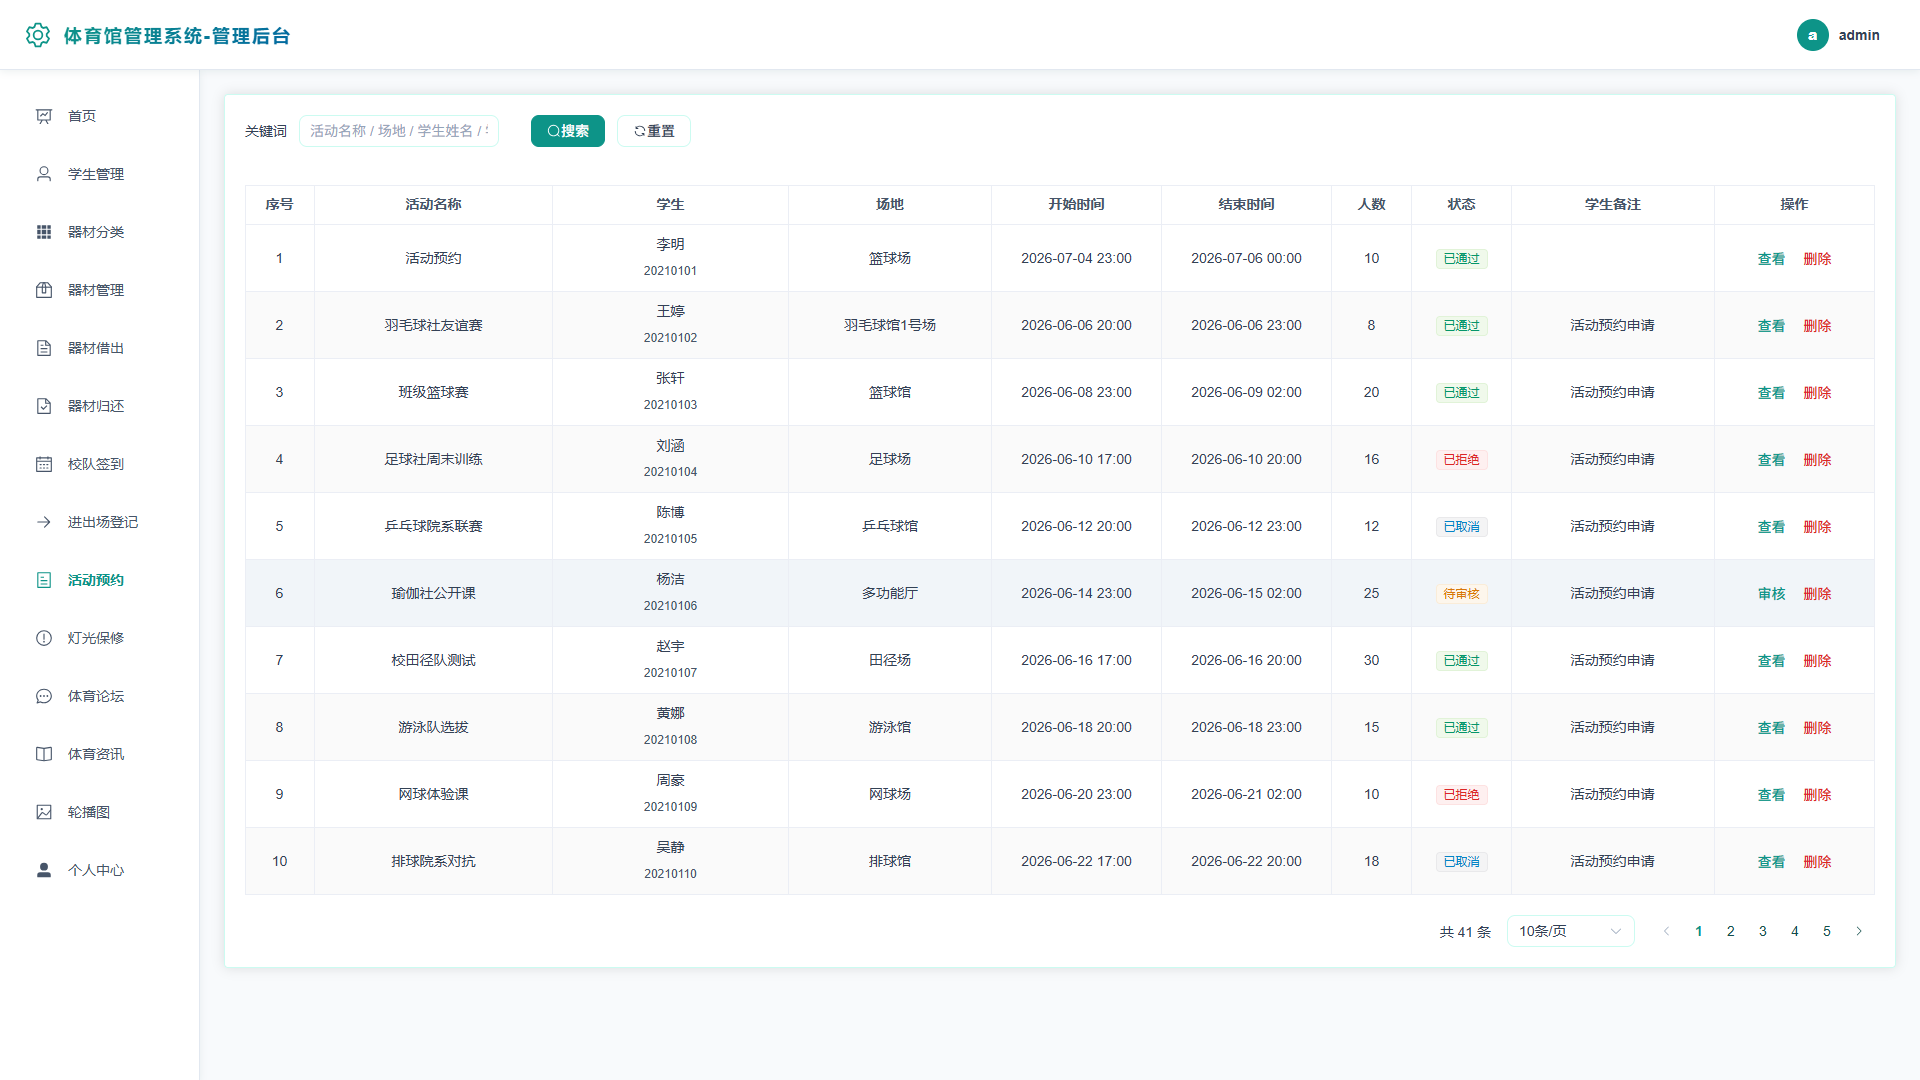This screenshot has height=1080, width=1920.
Task: Go to next page using right chevron
Action: (x=1859, y=931)
